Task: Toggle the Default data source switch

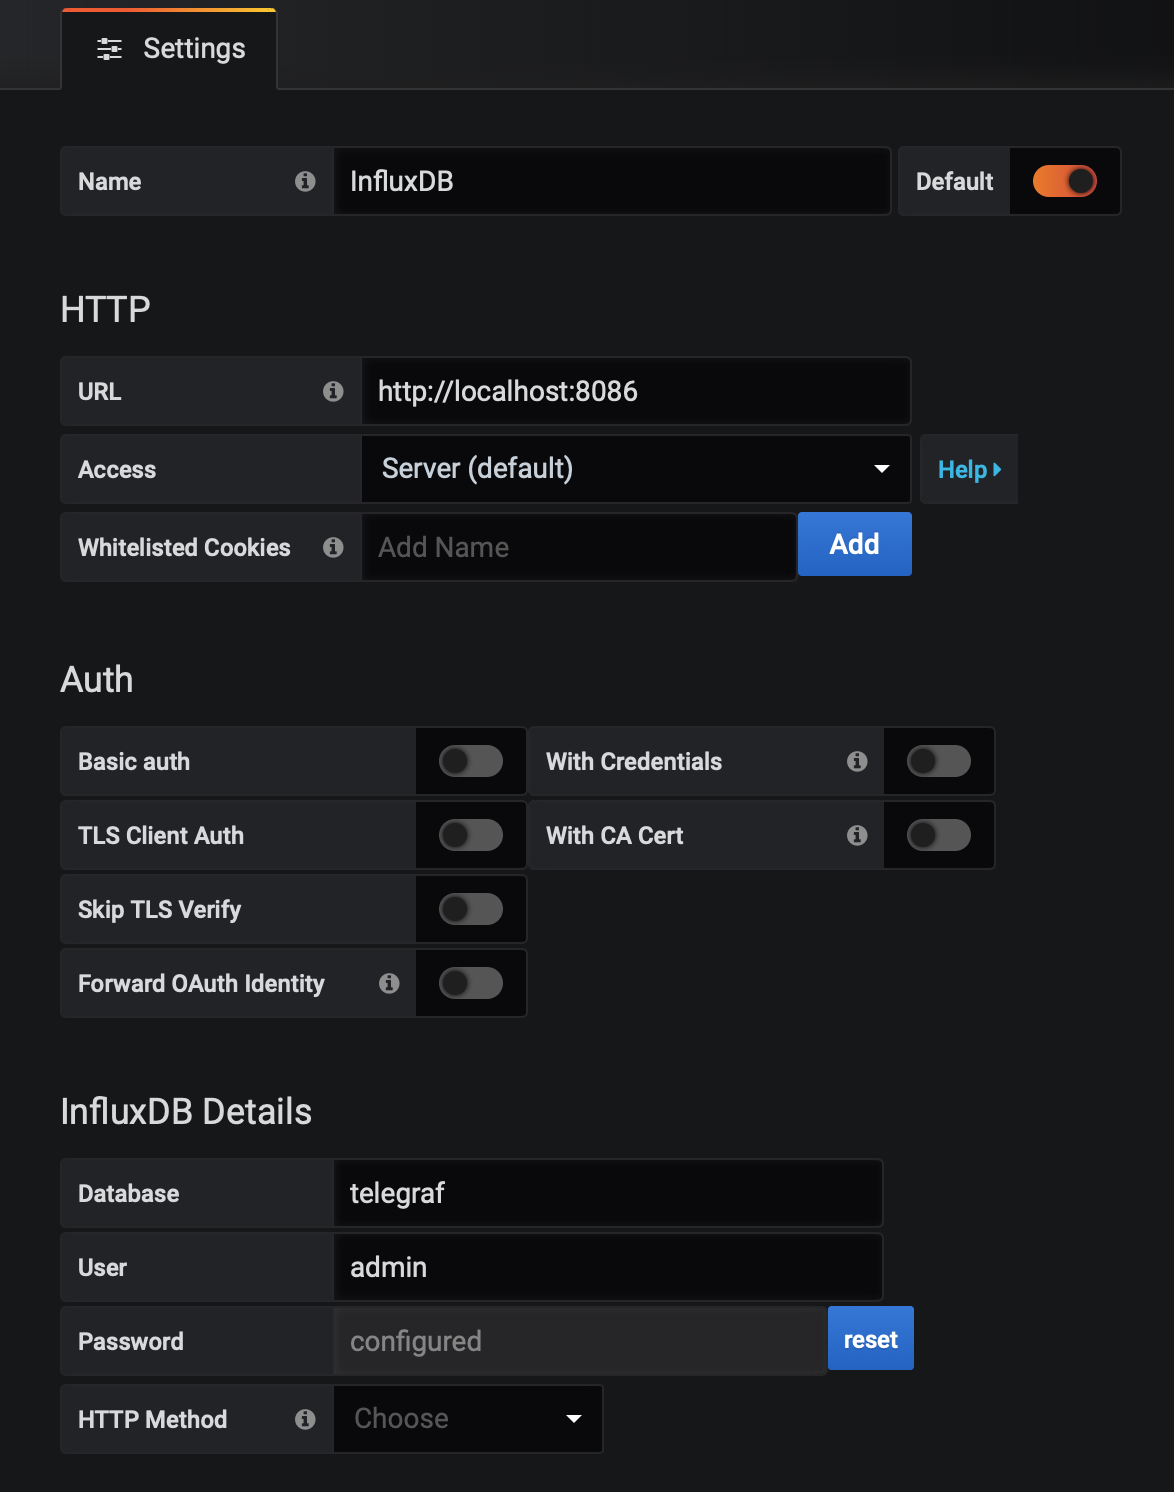Action: click(1065, 181)
